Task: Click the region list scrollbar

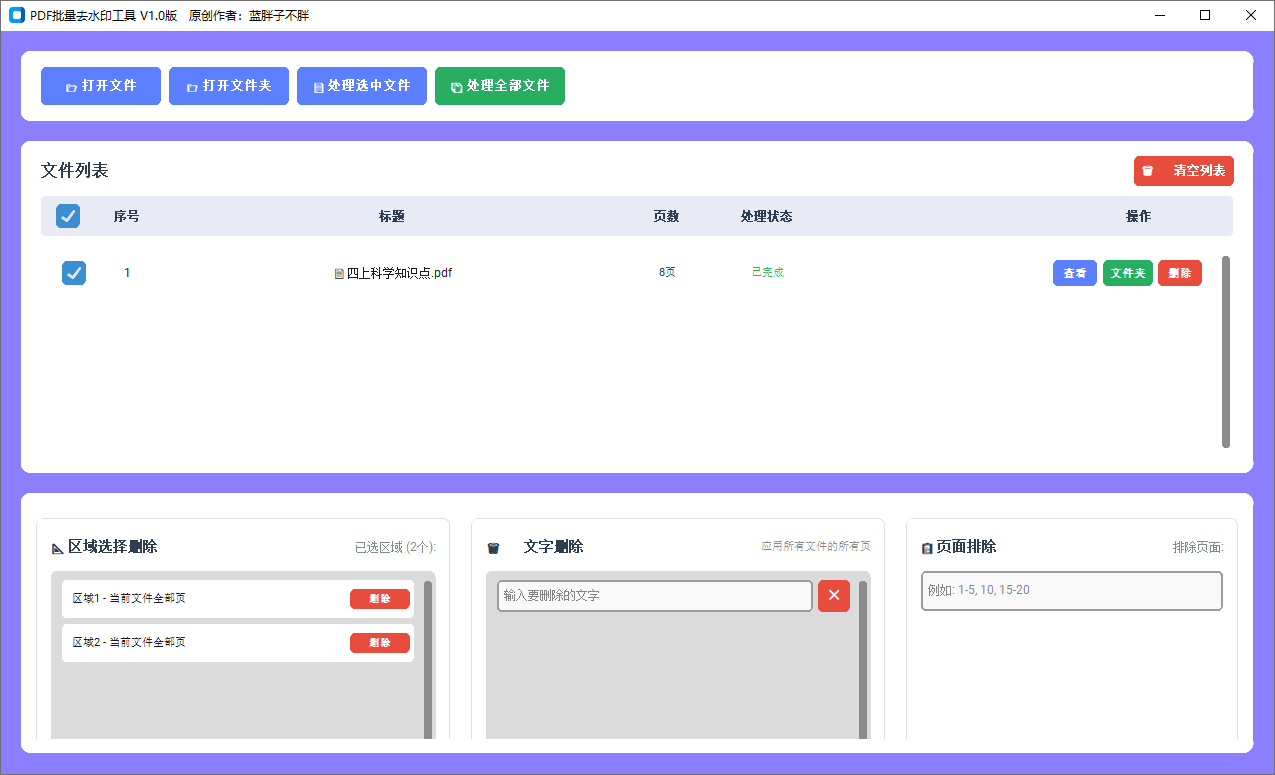Action: point(428,660)
